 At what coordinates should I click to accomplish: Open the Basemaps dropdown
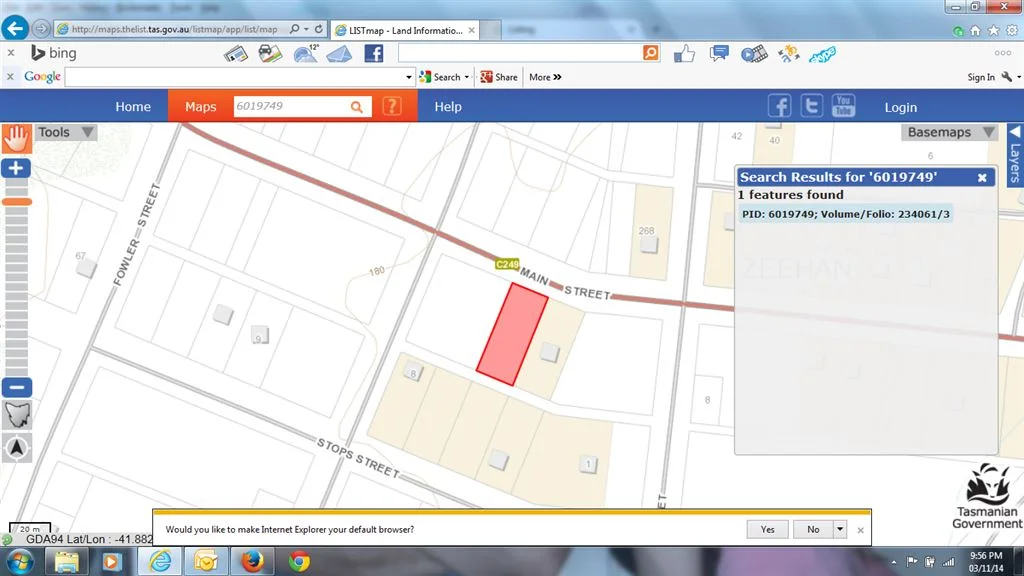948,131
